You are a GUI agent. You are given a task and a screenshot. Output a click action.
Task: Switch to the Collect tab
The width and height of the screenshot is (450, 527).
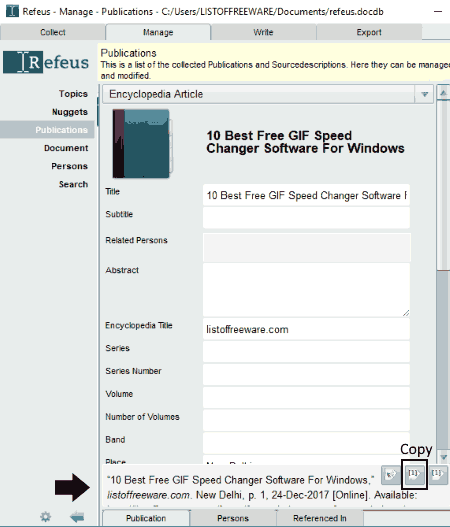pos(53,32)
